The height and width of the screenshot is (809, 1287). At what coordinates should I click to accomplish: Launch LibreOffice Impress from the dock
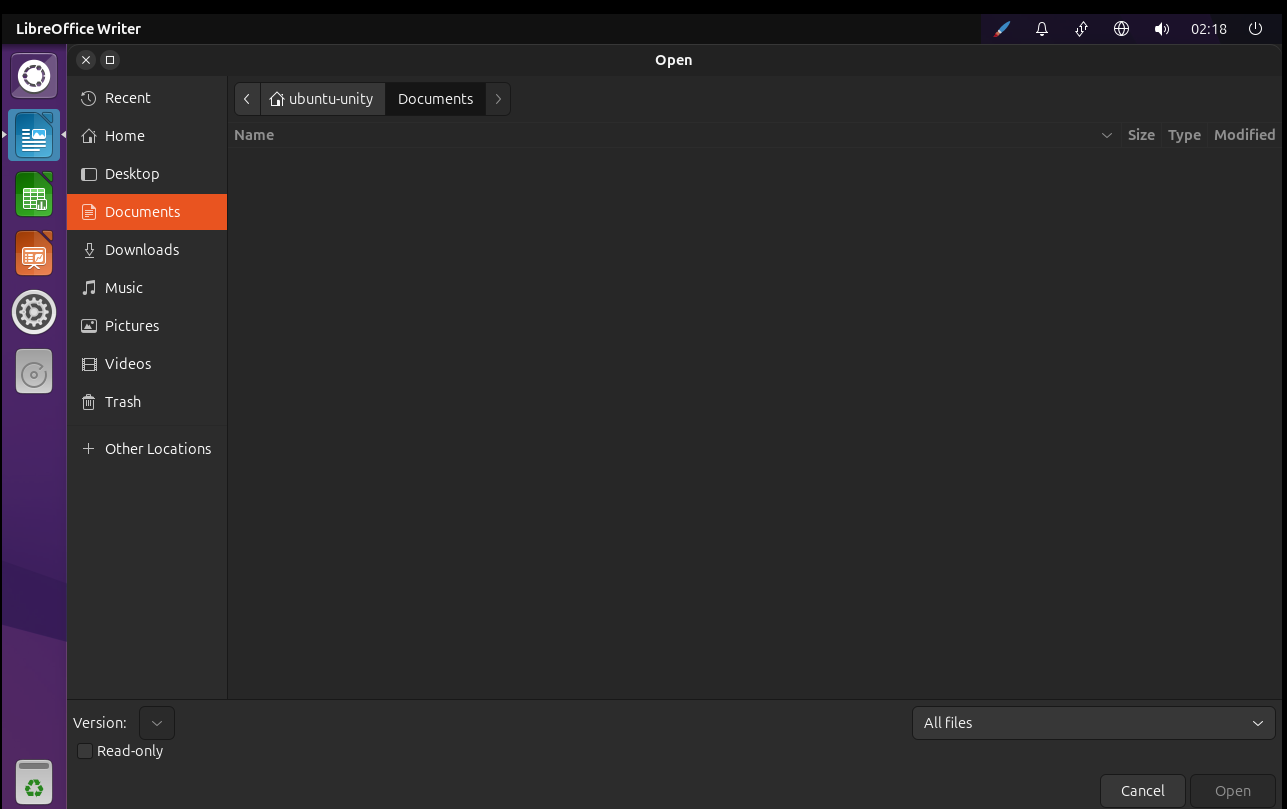[x=34, y=254]
